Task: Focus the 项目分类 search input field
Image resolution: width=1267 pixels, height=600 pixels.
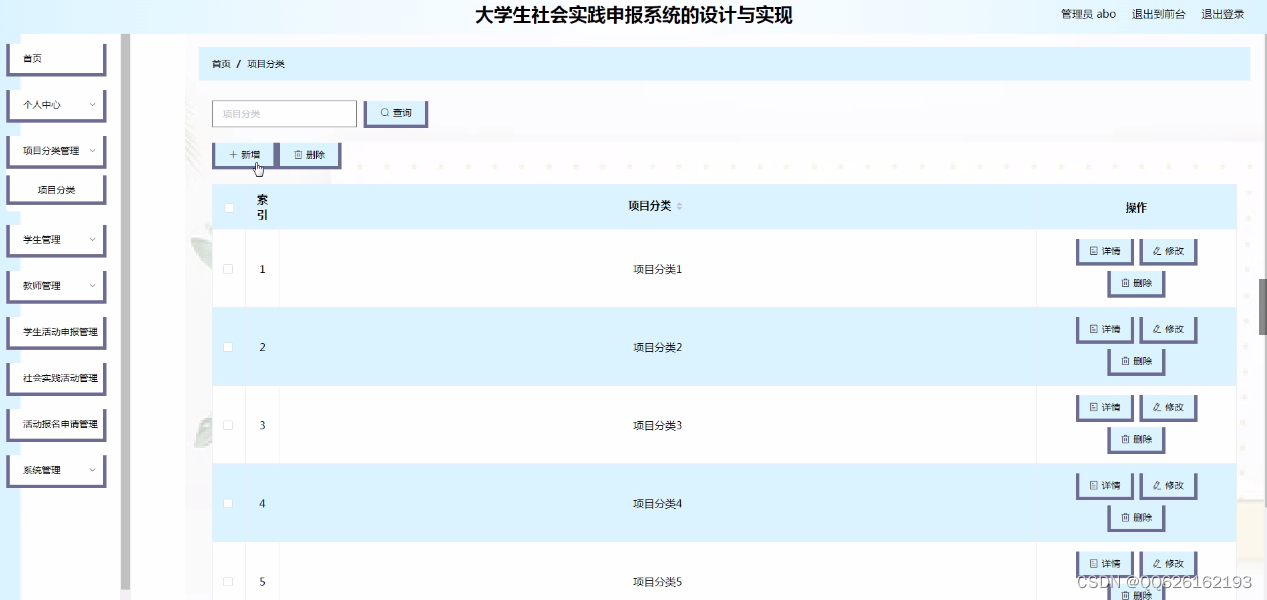Action: (x=284, y=114)
